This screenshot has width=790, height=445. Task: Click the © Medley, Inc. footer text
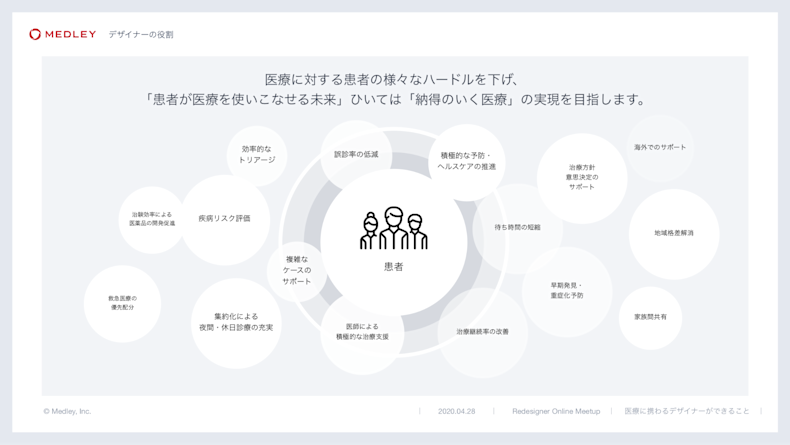[x=68, y=411]
